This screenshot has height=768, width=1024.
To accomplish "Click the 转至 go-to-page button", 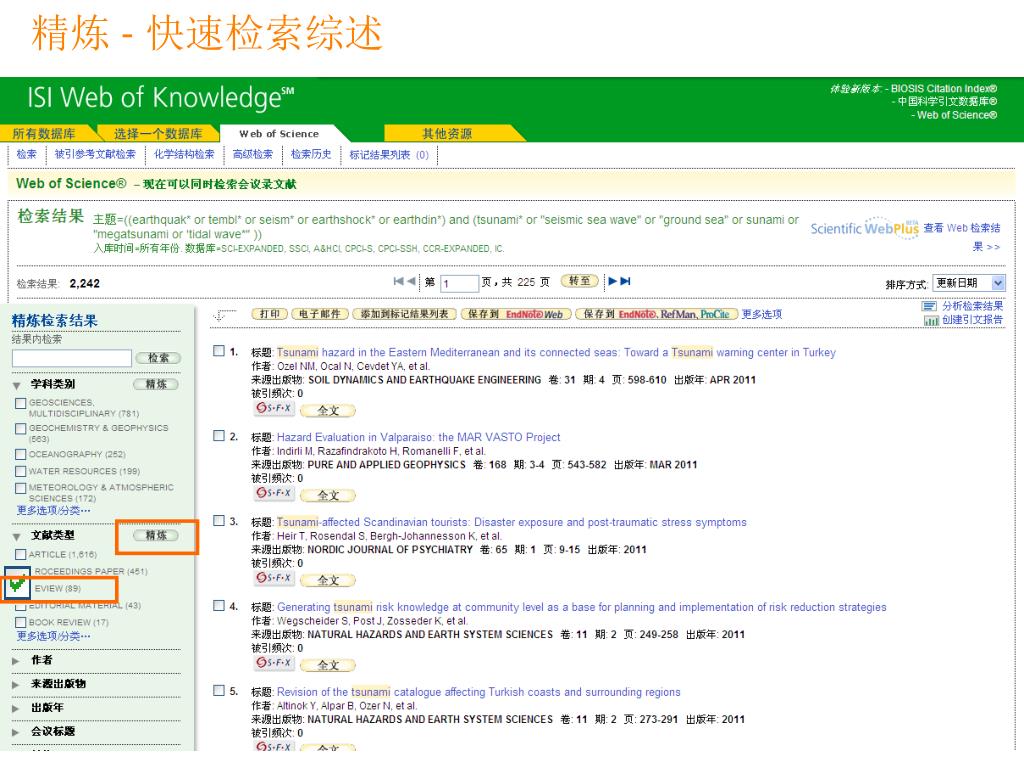I will click(x=579, y=281).
